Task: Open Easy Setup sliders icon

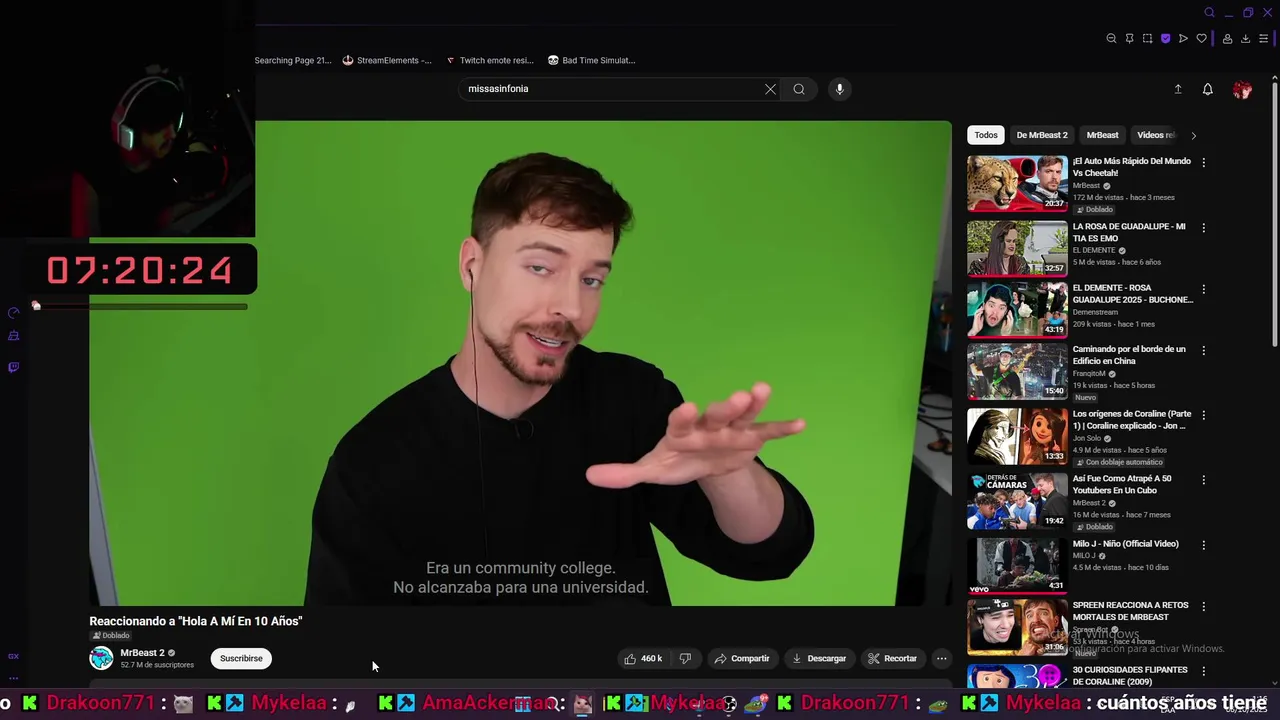Action: coord(1263,39)
